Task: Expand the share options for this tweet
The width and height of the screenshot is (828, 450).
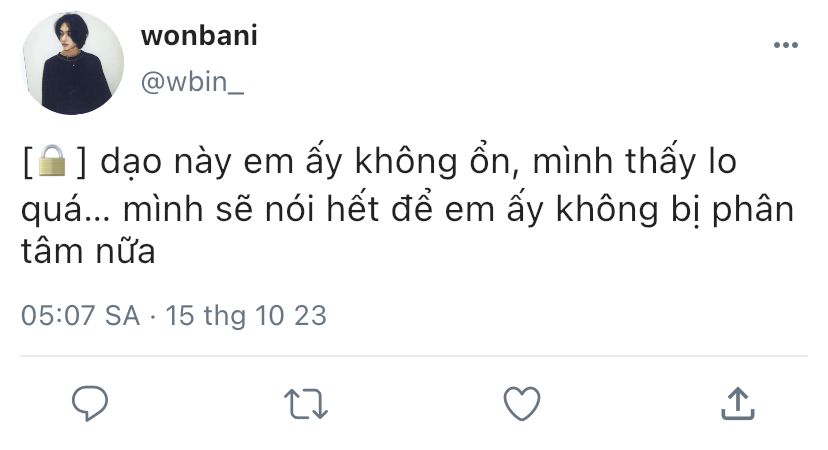Action: point(738,404)
